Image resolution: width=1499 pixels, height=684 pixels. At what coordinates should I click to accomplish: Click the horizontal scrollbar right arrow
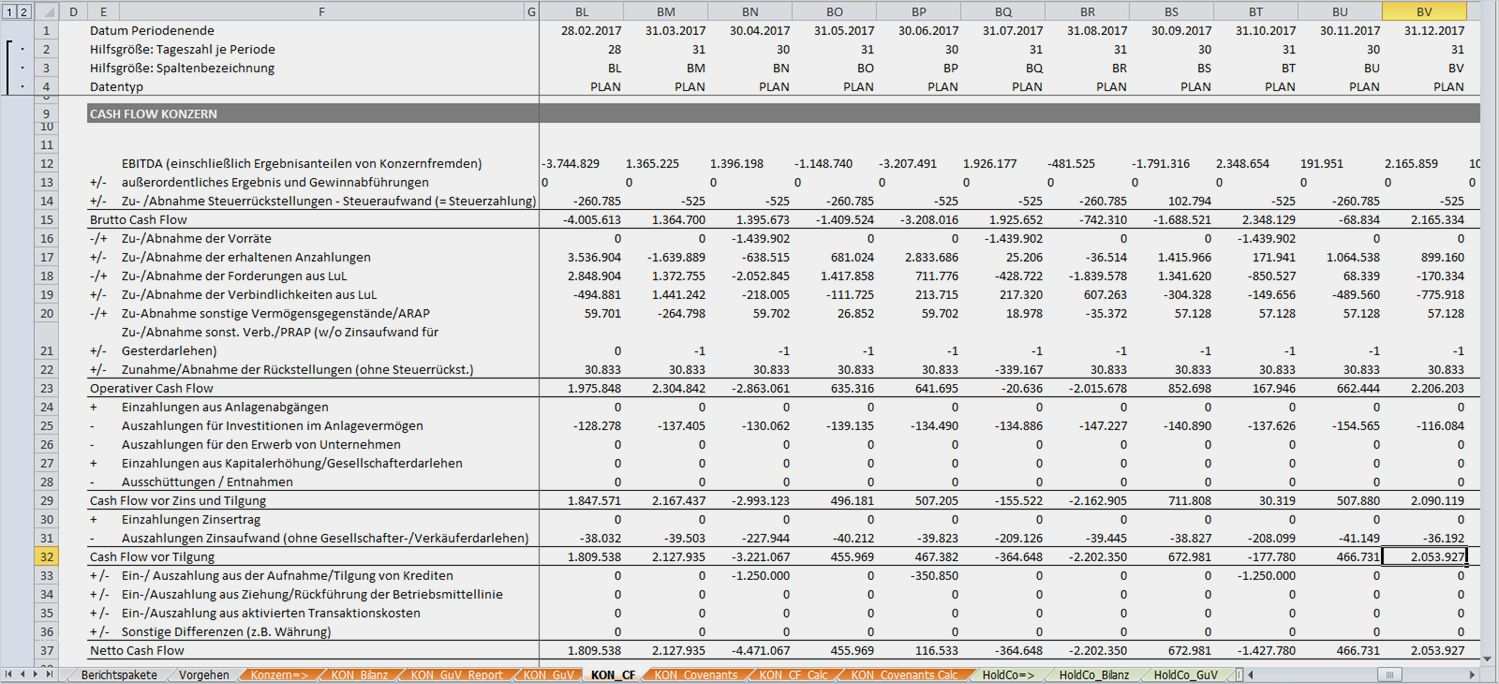(x=1473, y=675)
